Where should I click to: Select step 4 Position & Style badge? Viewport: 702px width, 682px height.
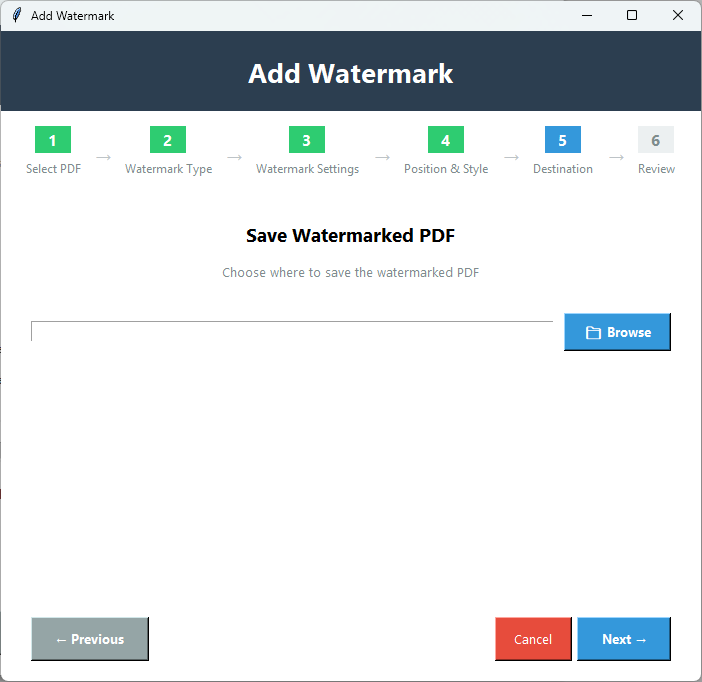[x=446, y=140]
